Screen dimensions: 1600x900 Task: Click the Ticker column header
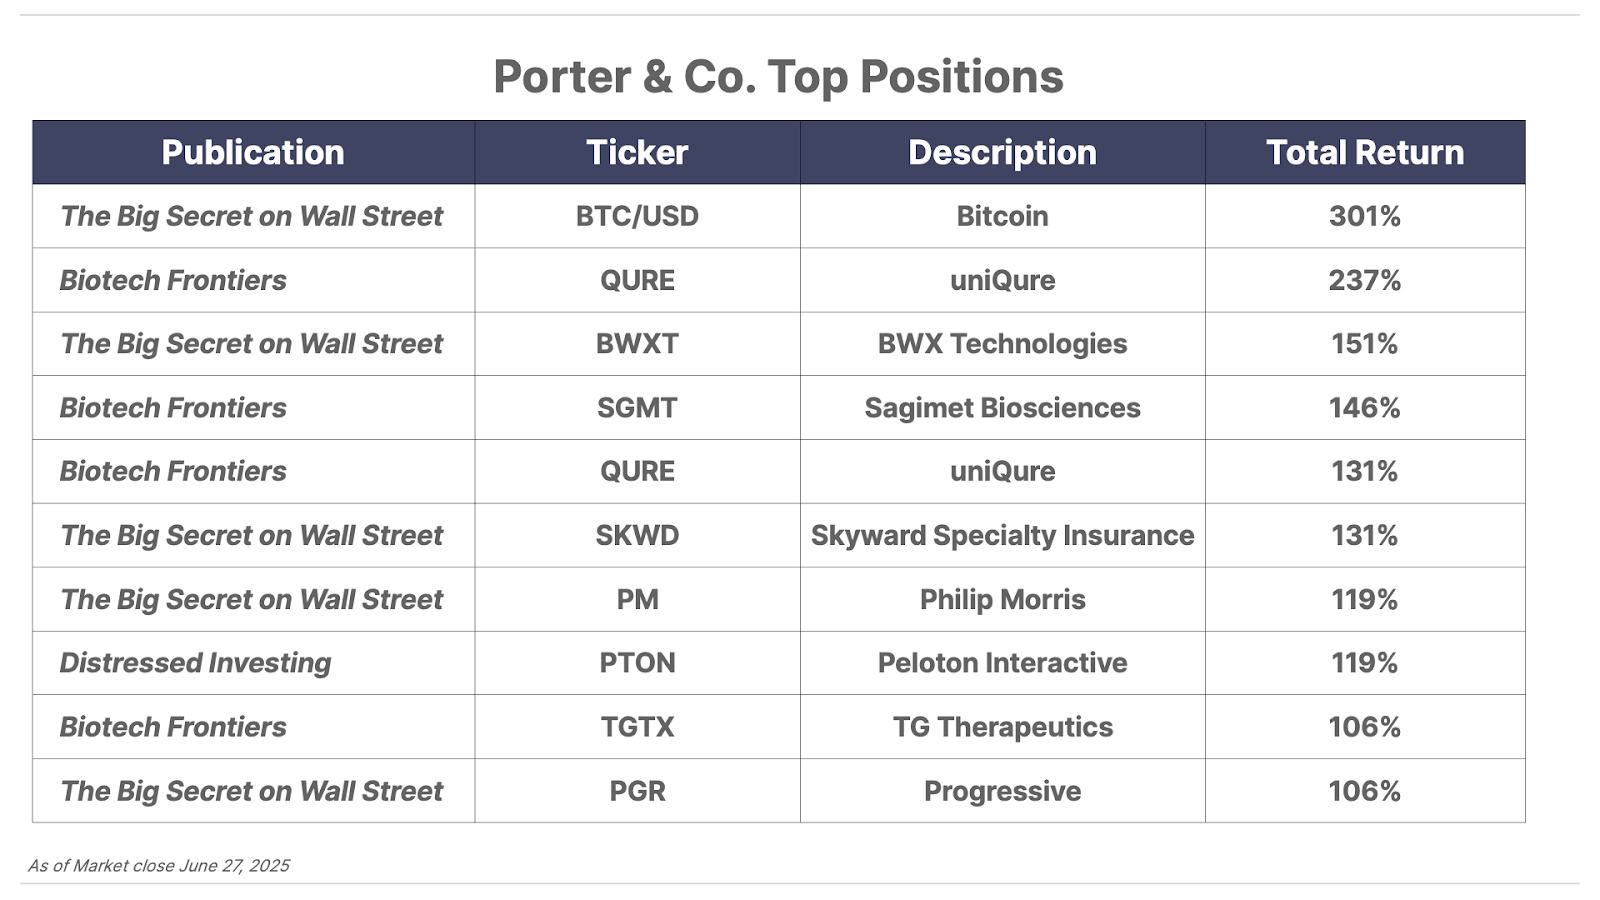[637, 152]
